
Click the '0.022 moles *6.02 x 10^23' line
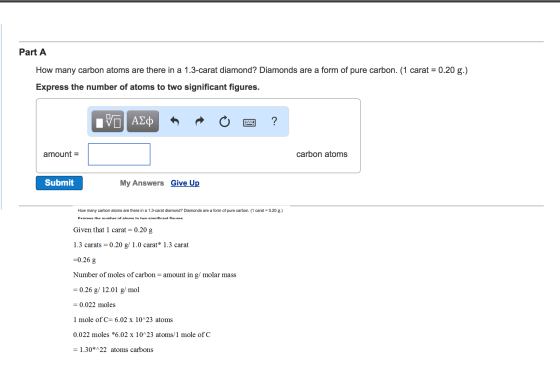[x=142, y=335]
